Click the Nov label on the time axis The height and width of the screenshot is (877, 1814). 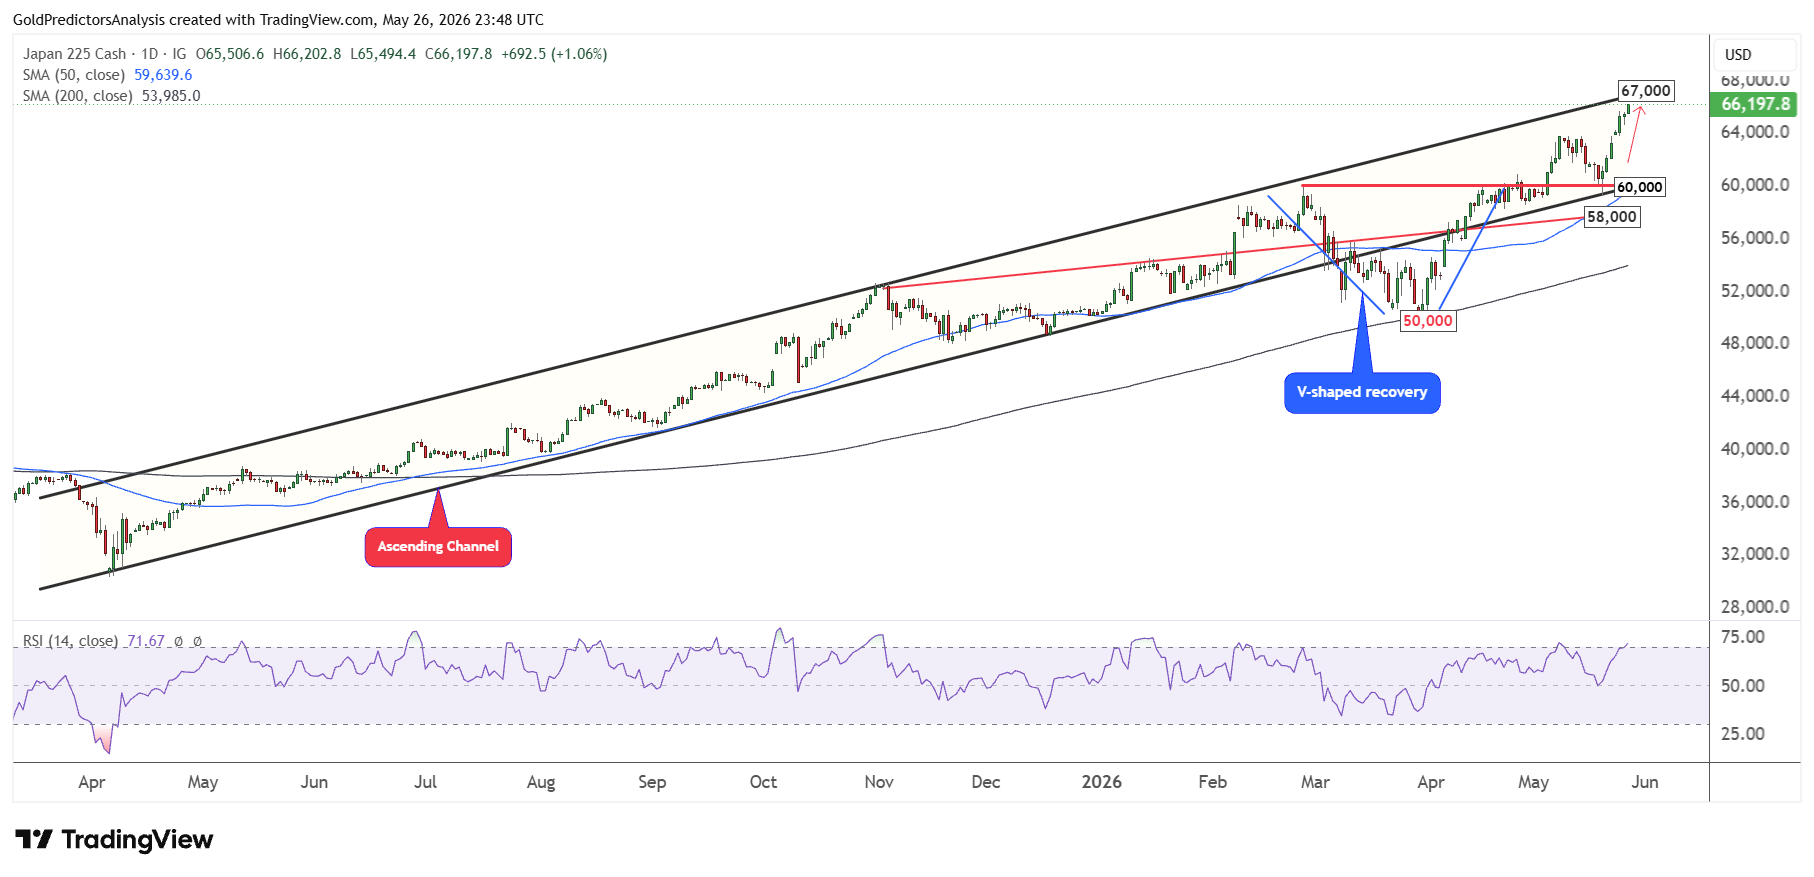pyautogui.click(x=879, y=782)
